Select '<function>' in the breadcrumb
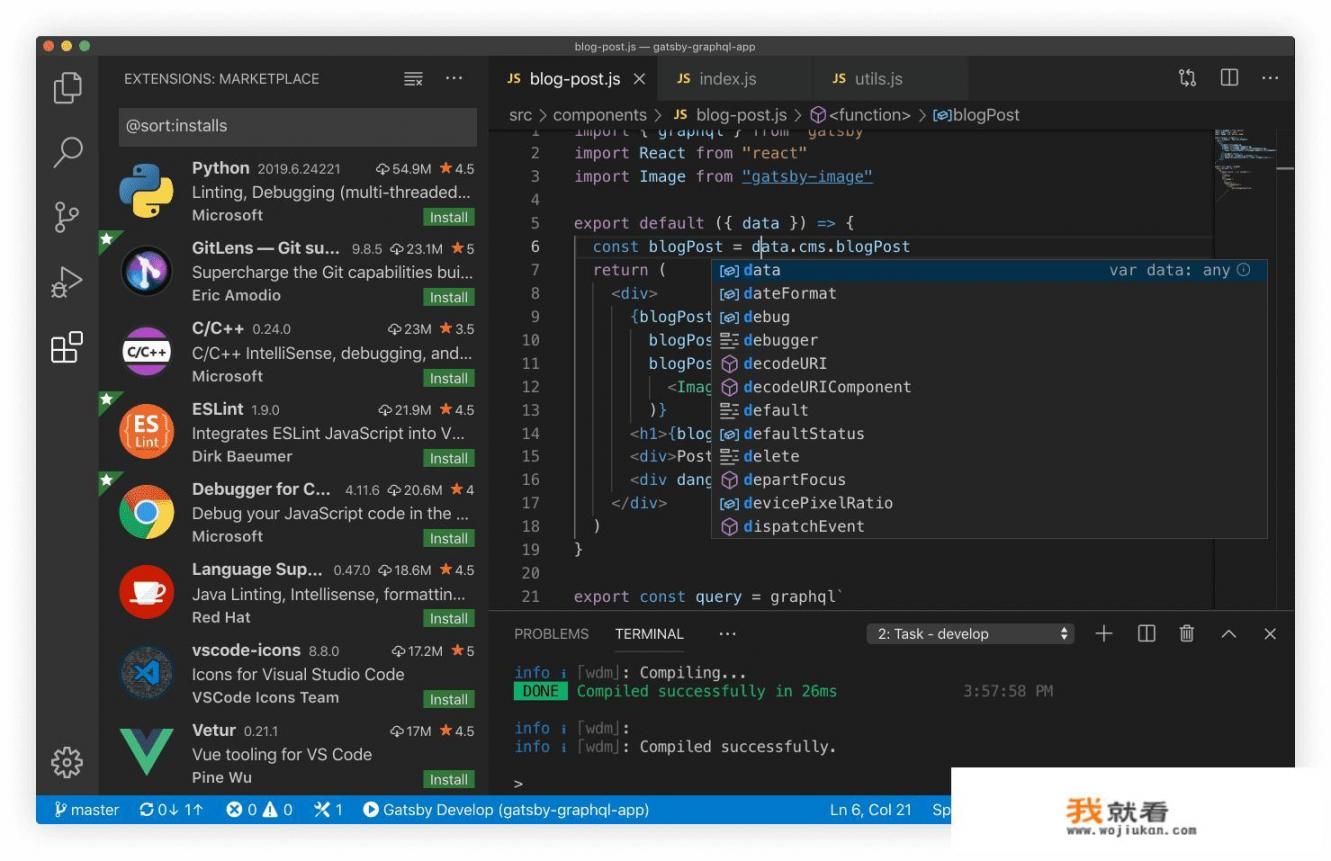 click(860, 115)
